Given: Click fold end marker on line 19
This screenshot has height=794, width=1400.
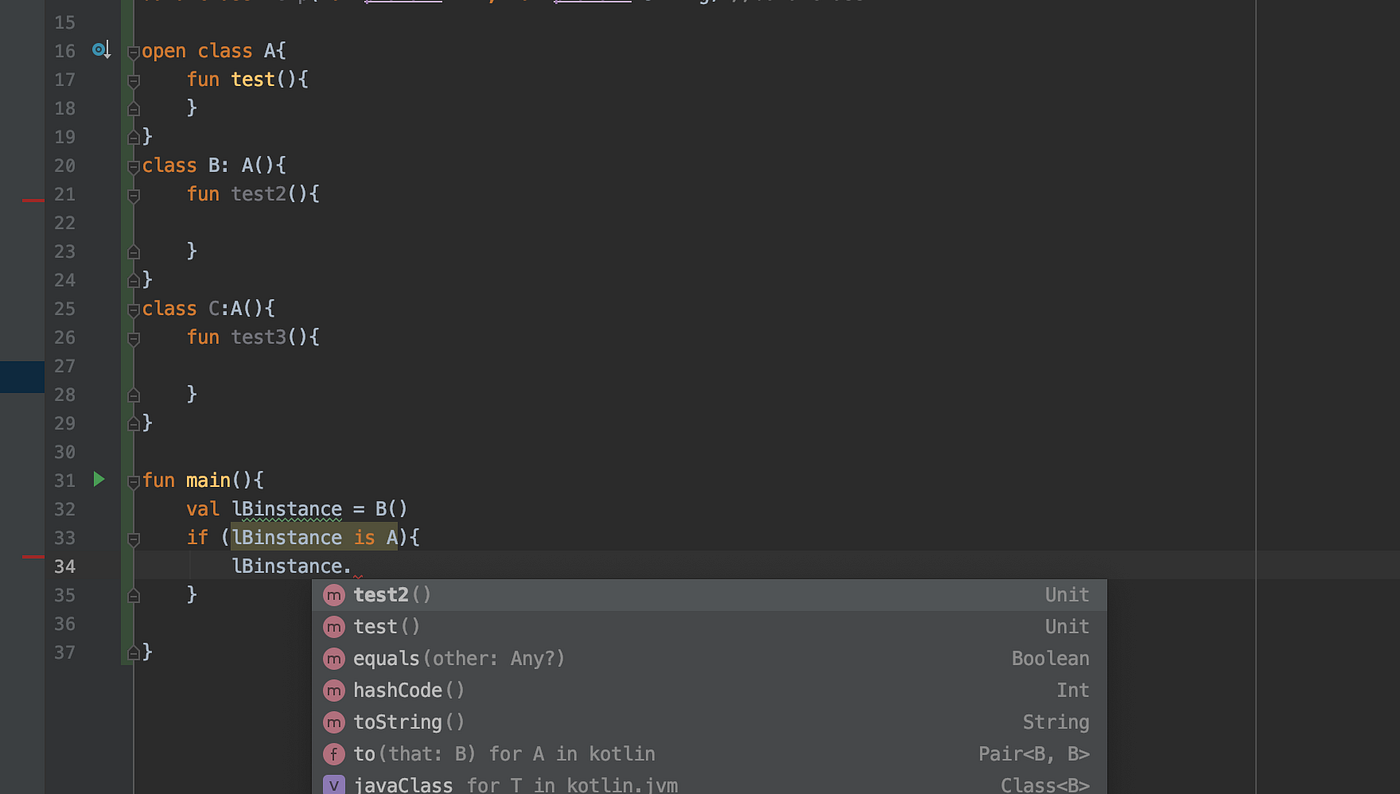Looking at the screenshot, I should (x=133, y=137).
